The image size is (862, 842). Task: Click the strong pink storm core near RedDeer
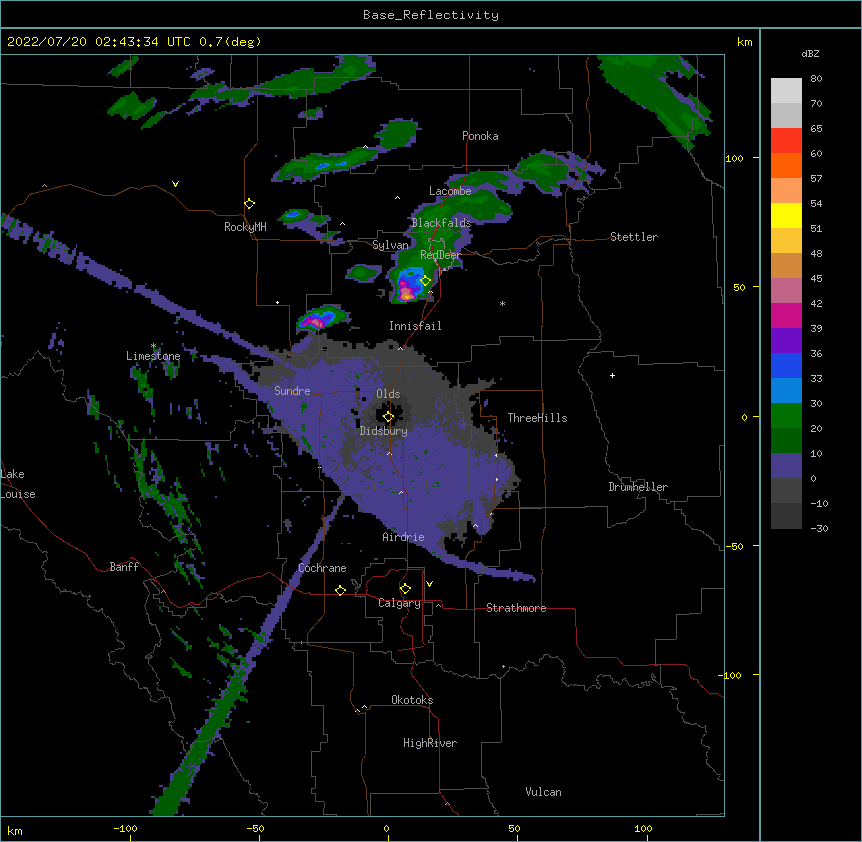406,290
